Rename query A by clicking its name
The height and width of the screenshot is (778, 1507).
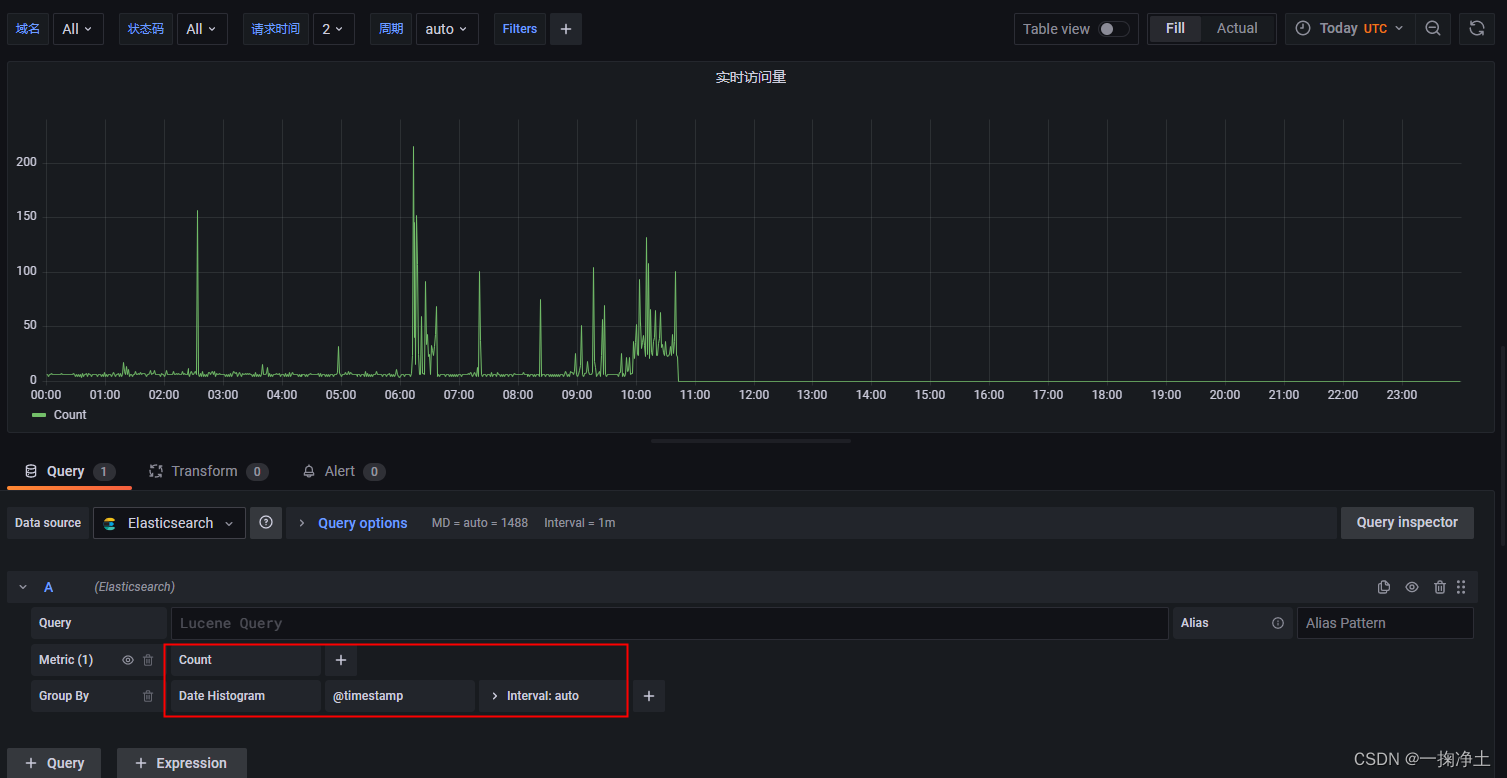pyautogui.click(x=48, y=587)
